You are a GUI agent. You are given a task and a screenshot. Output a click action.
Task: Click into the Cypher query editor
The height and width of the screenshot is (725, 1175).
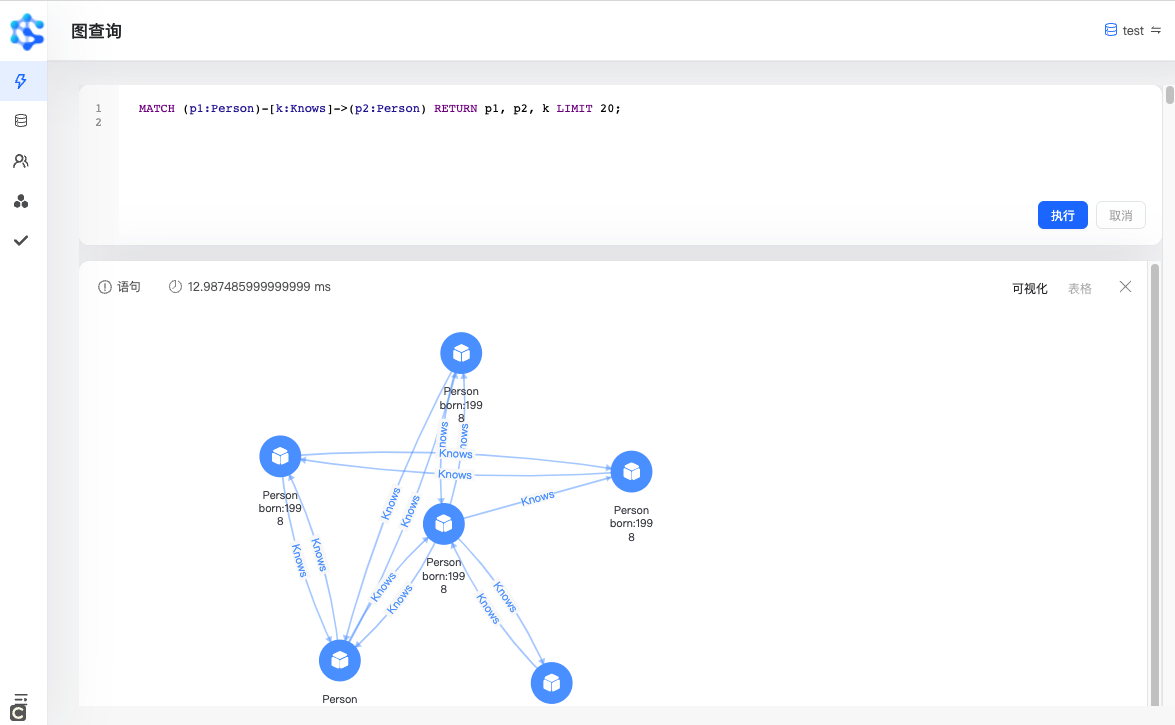click(x=600, y=150)
